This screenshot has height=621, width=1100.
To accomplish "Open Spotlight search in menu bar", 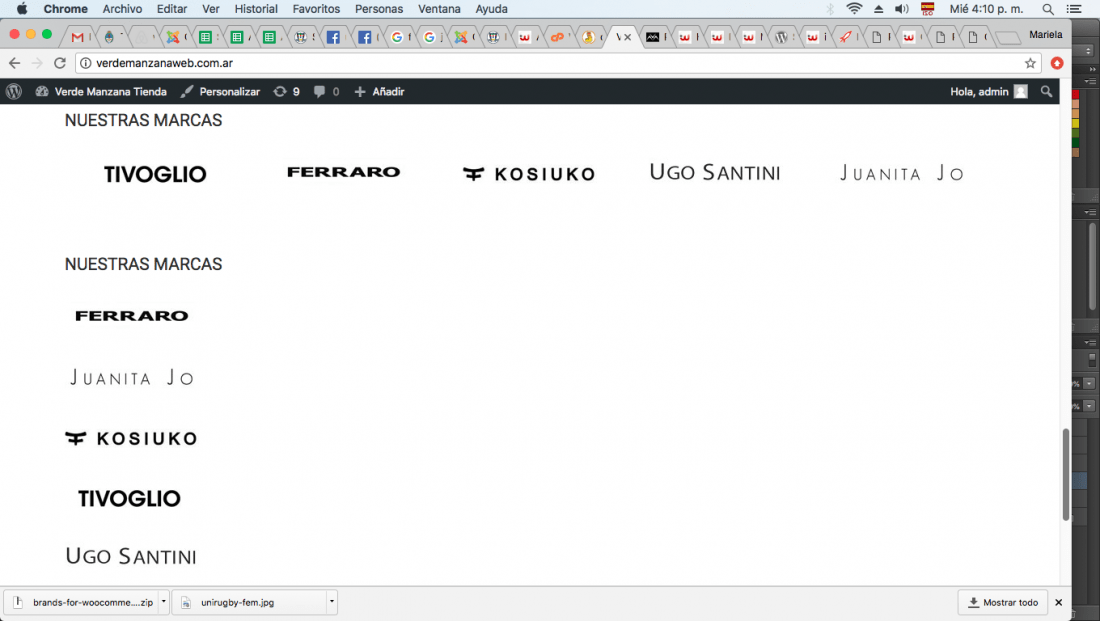I will coord(1047,9).
